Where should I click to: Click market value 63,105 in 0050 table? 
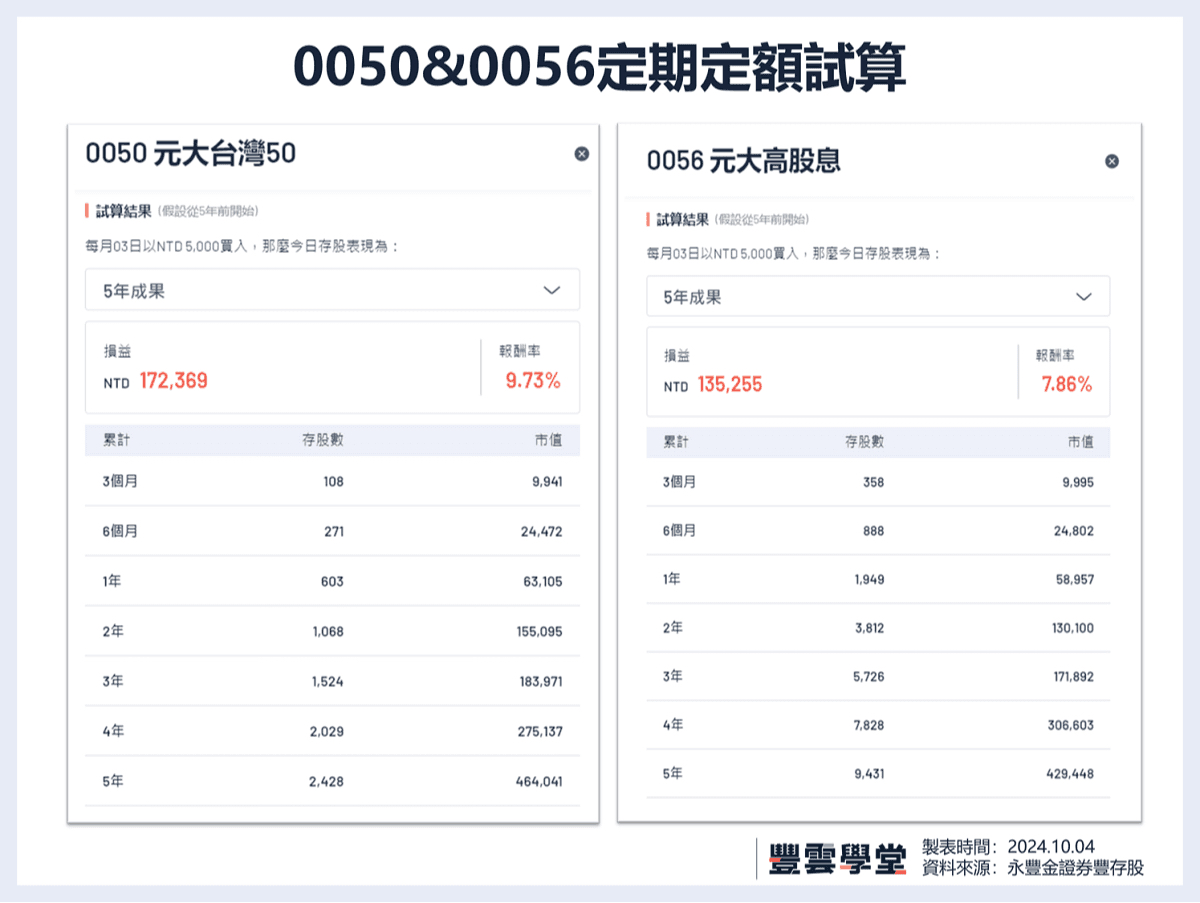(x=541, y=581)
